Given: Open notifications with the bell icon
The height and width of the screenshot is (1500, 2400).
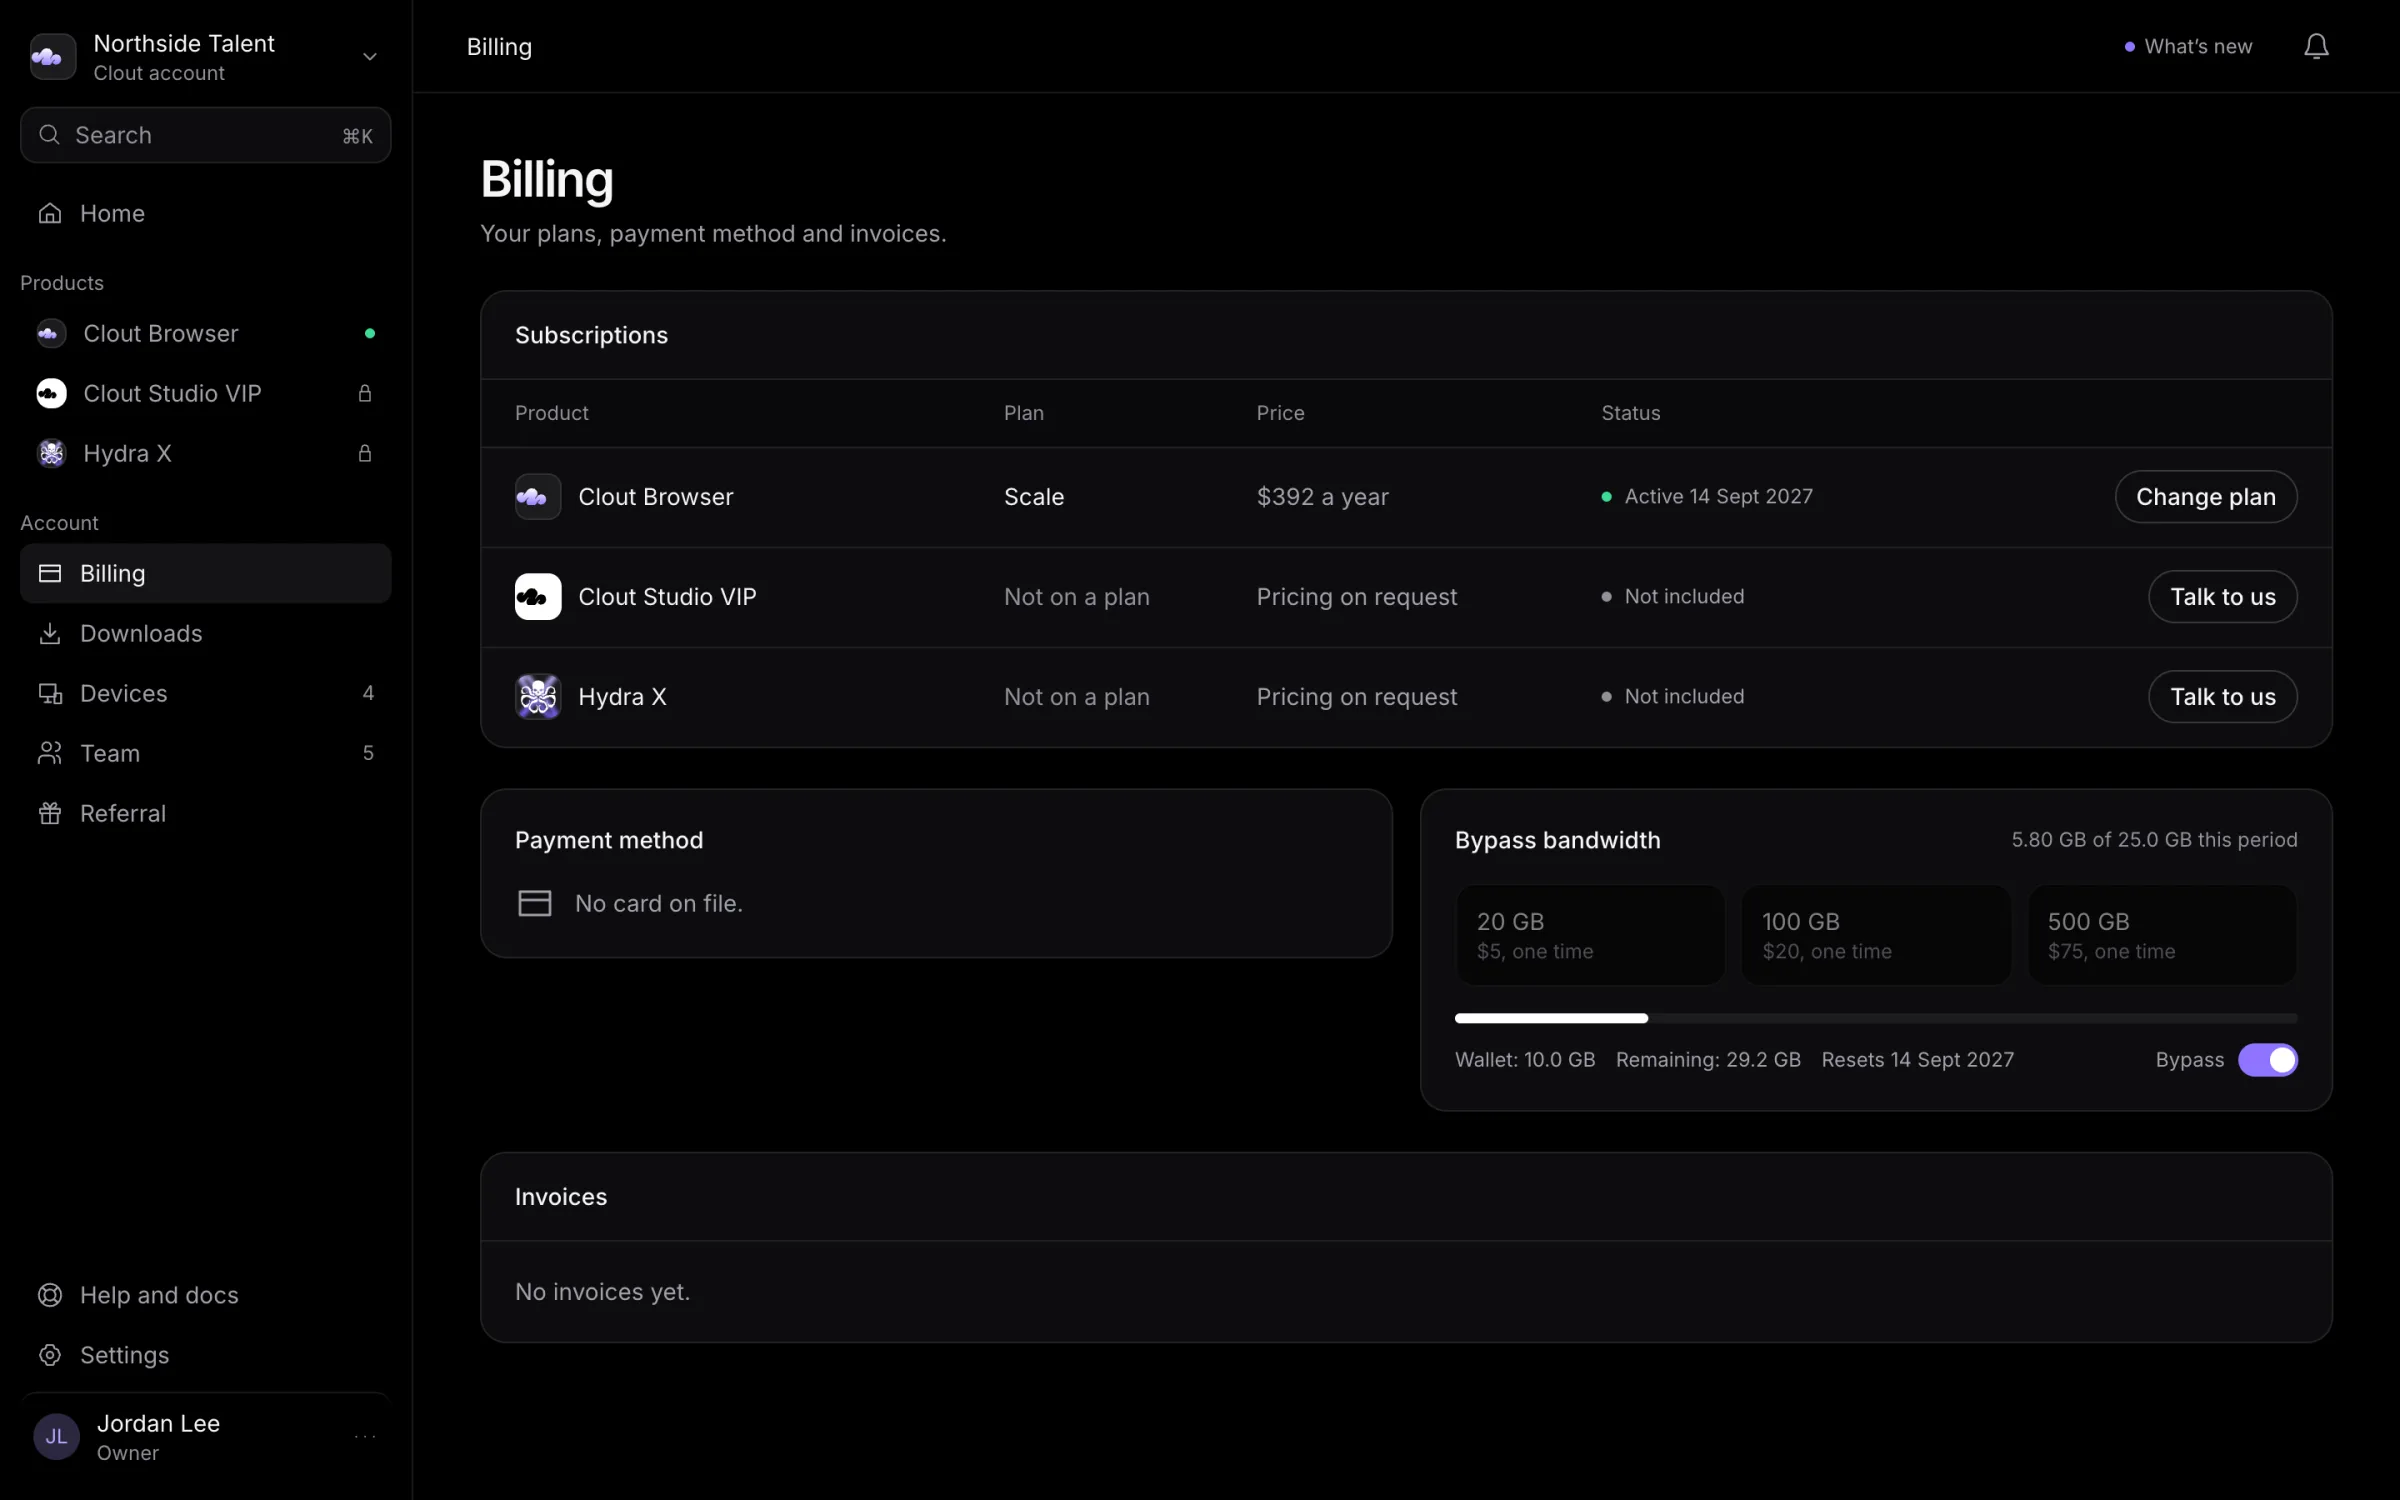Looking at the screenshot, I should point(2316,46).
